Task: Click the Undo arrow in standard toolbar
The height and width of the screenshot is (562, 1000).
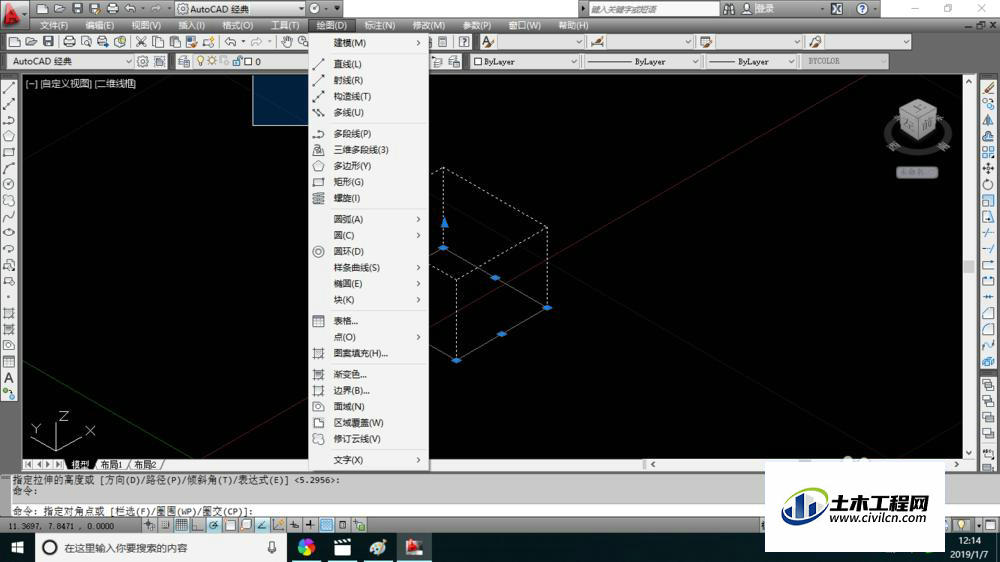Action: (x=230, y=42)
